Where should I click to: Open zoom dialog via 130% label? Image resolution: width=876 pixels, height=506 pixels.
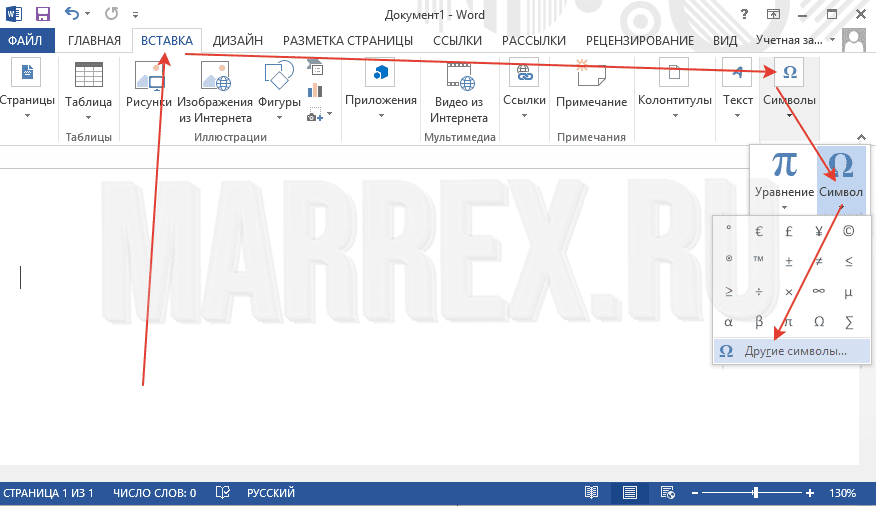point(842,493)
